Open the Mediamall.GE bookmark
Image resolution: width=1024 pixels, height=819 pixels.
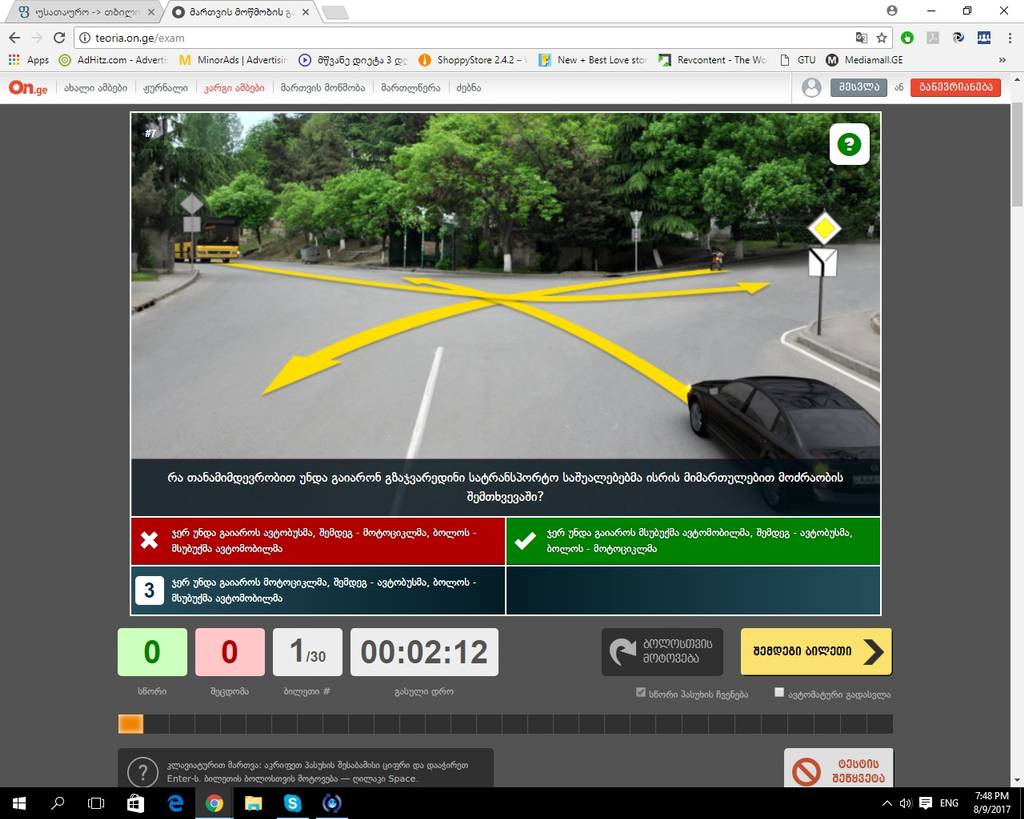coord(865,60)
